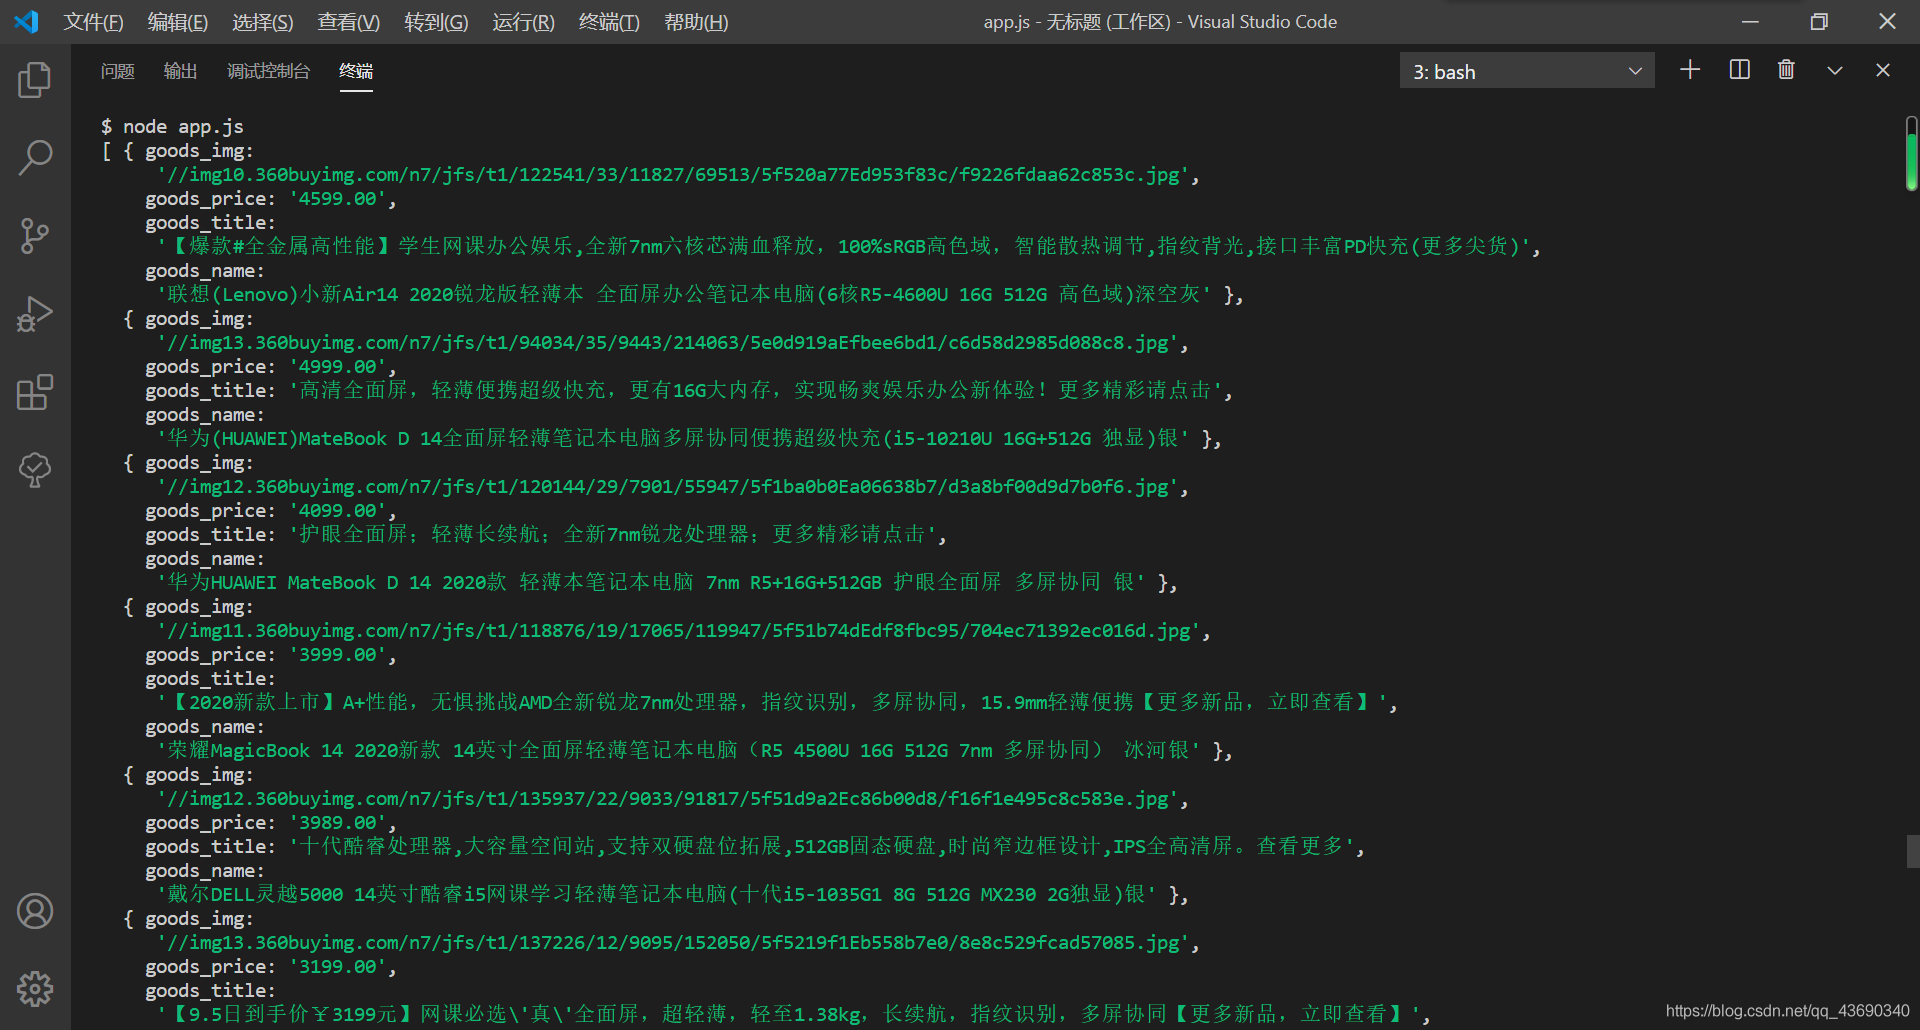Image resolution: width=1920 pixels, height=1030 pixels.
Task: Open the Run and Debug view
Action: point(35,314)
